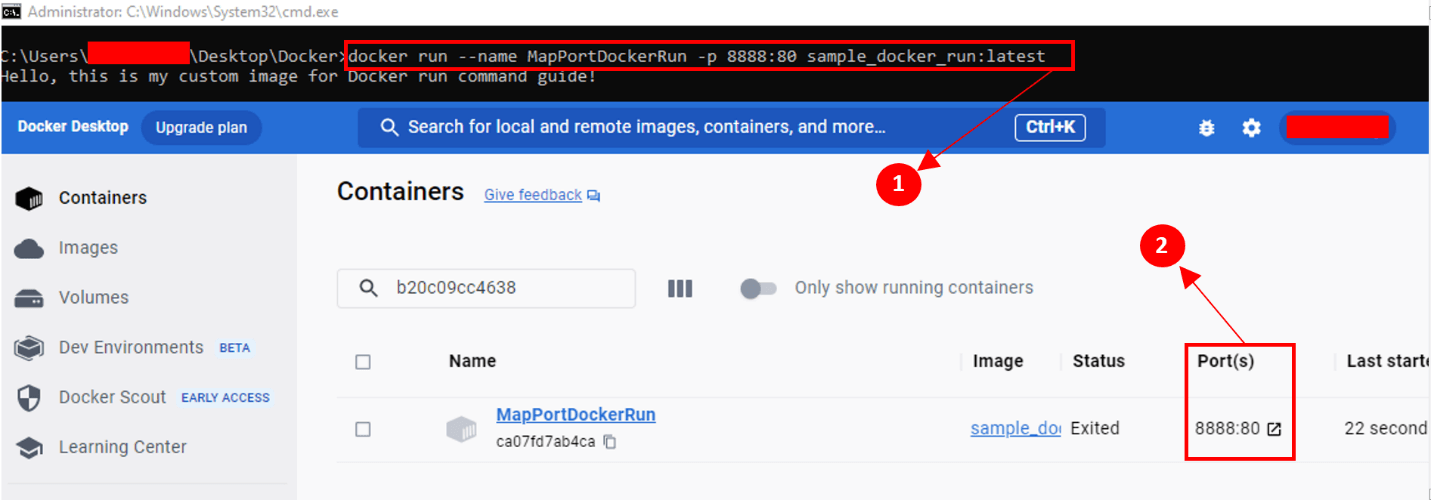Open the MapPortDockerRun container link

point(576,414)
